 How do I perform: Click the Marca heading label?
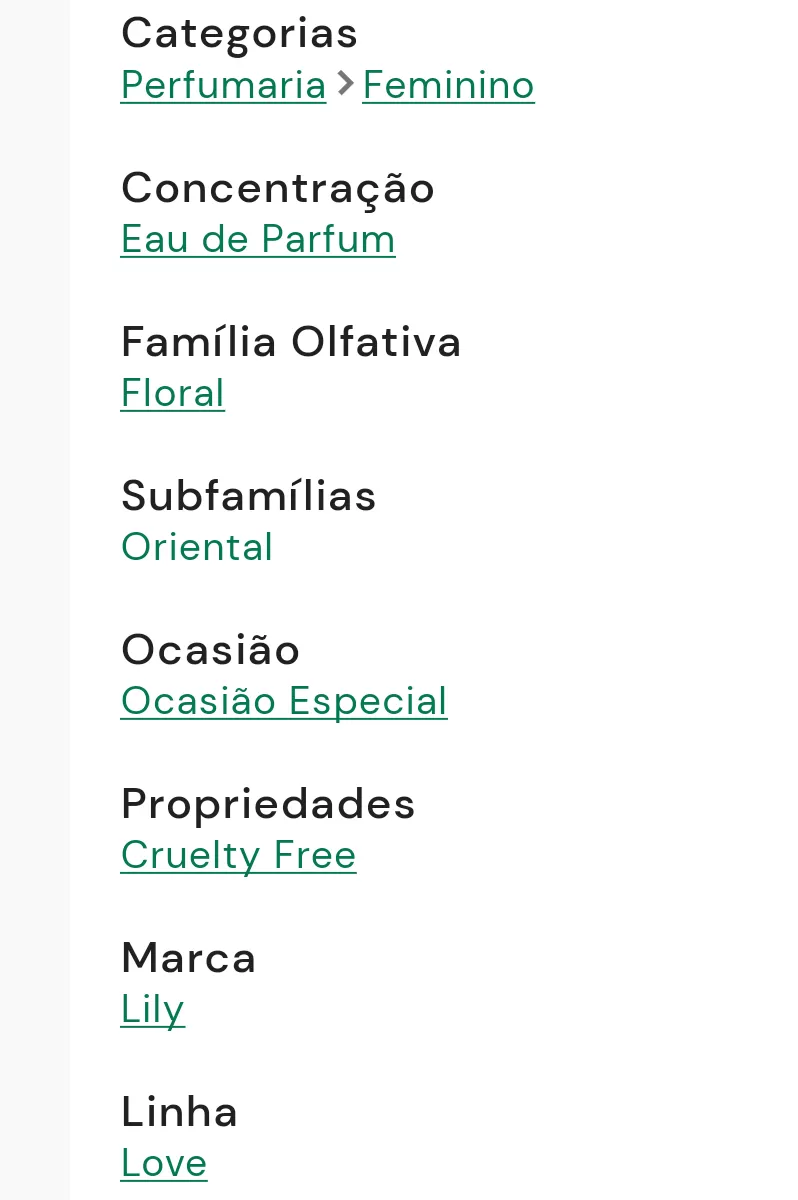click(188, 958)
